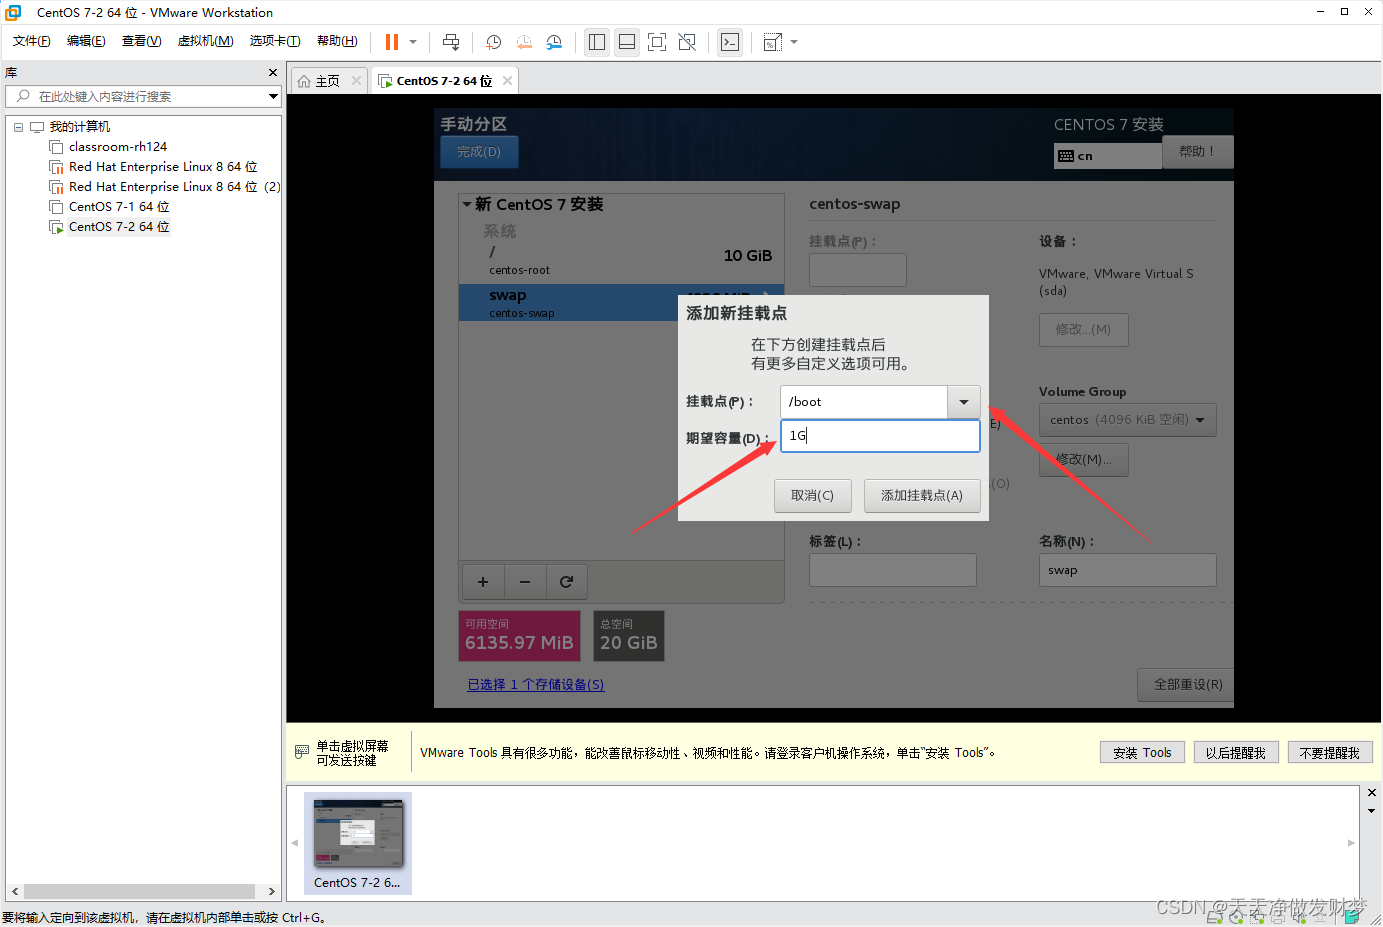Open the 选项卡(T) menu
The image size is (1383, 927).
click(x=275, y=41)
